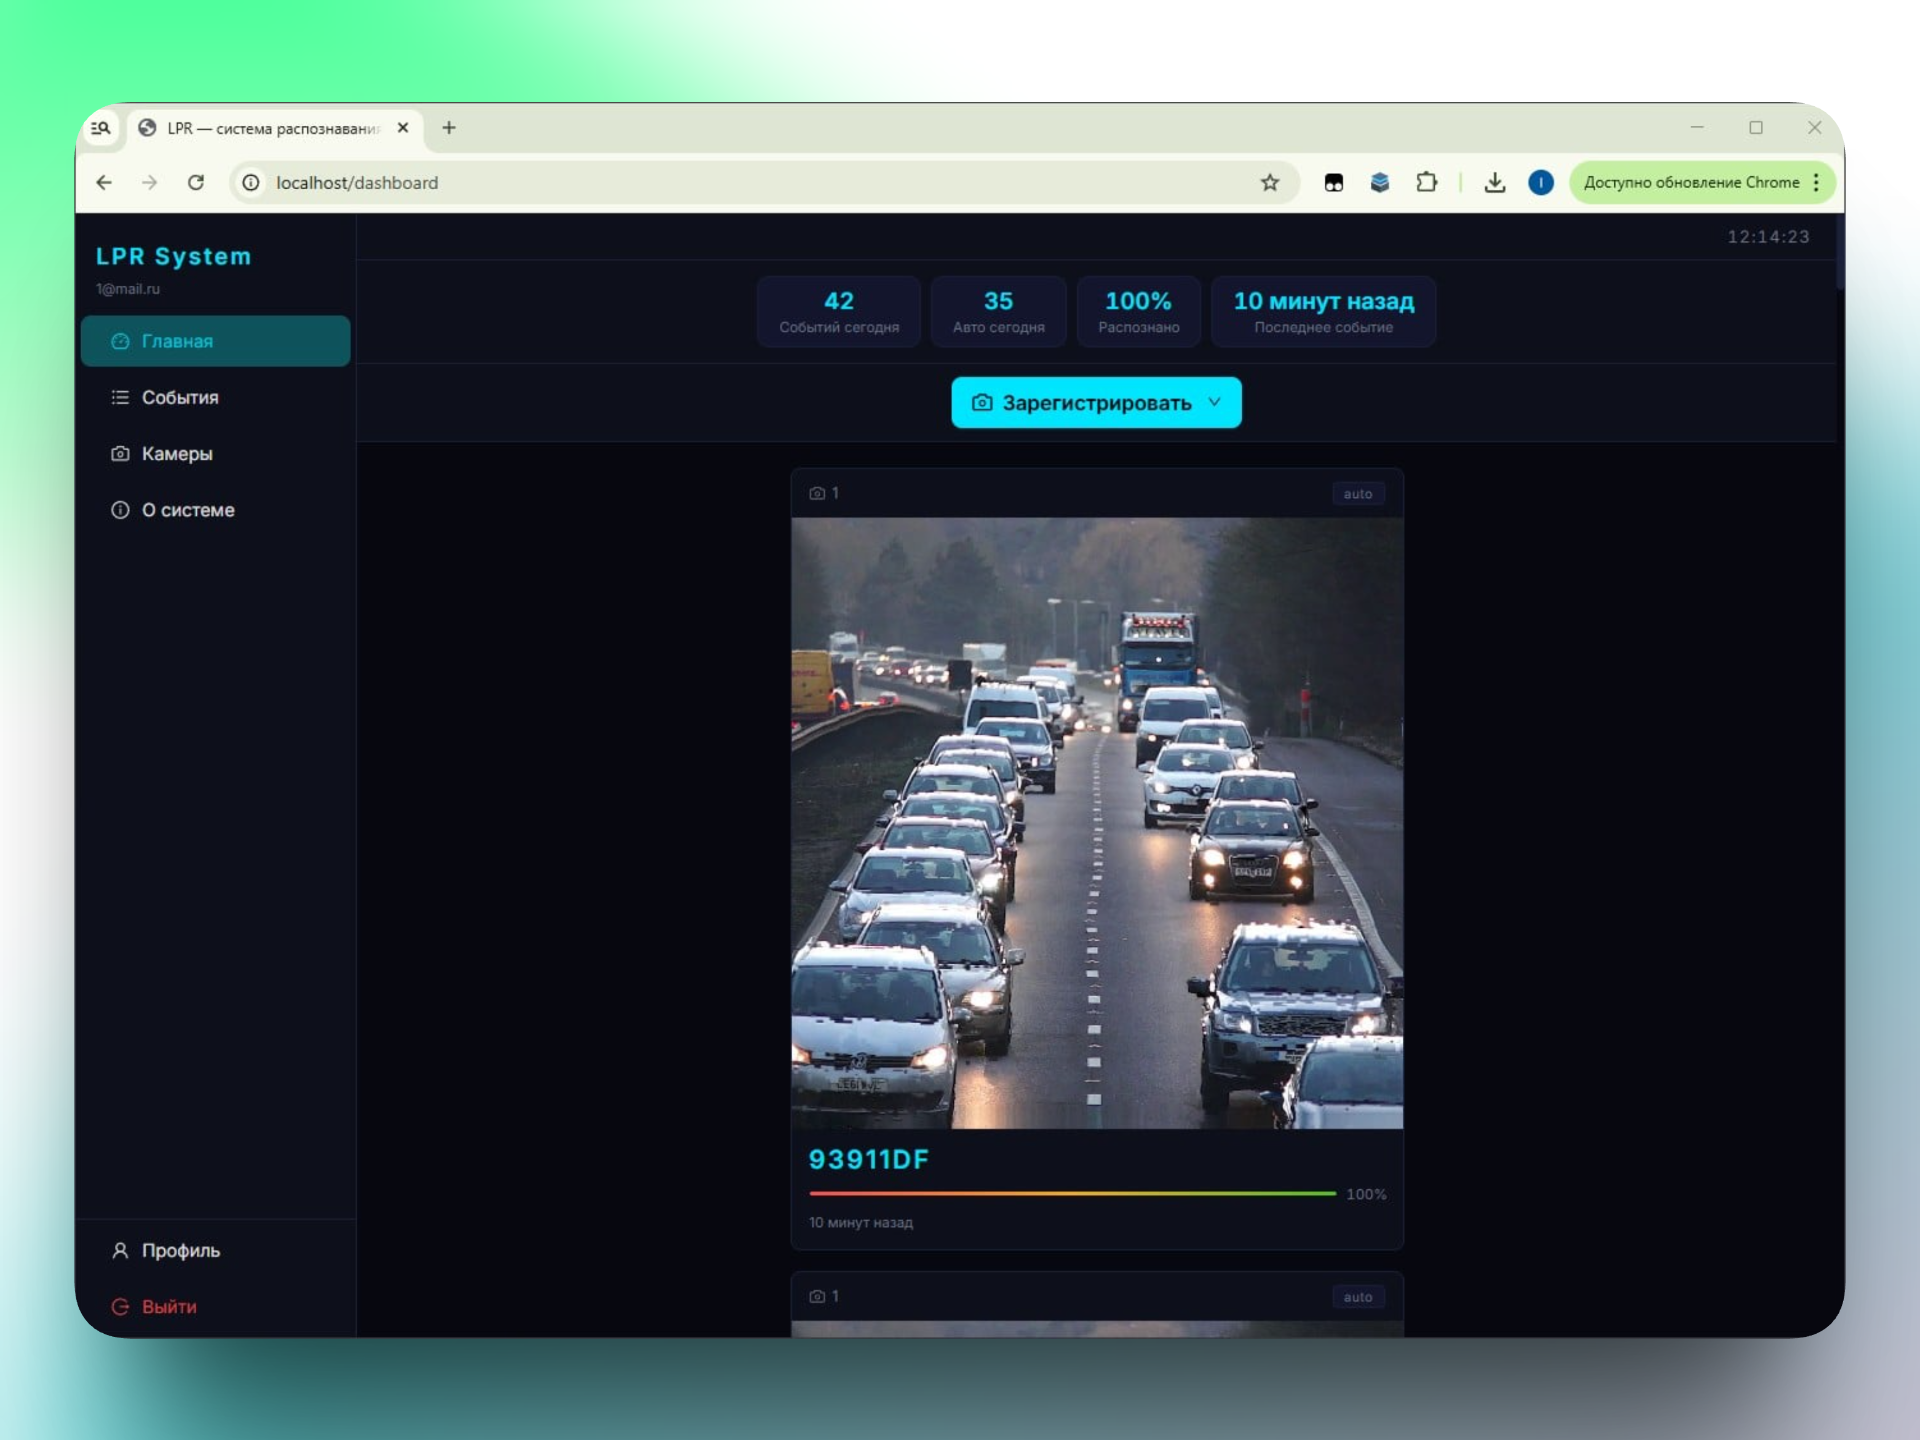This screenshot has height=1440, width=1920.
Task: Click the 42 События сегодня stat card
Action: (x=838, y=312)
